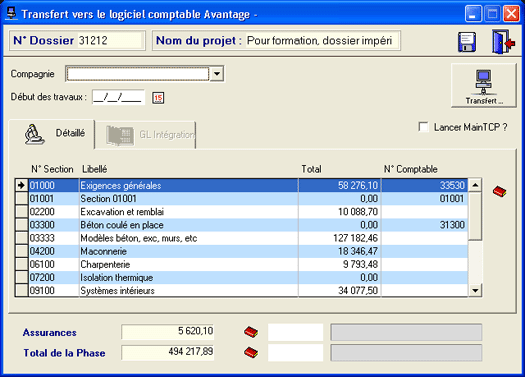
Task: Click the red book icon next to Assurances
Action: 251,332
